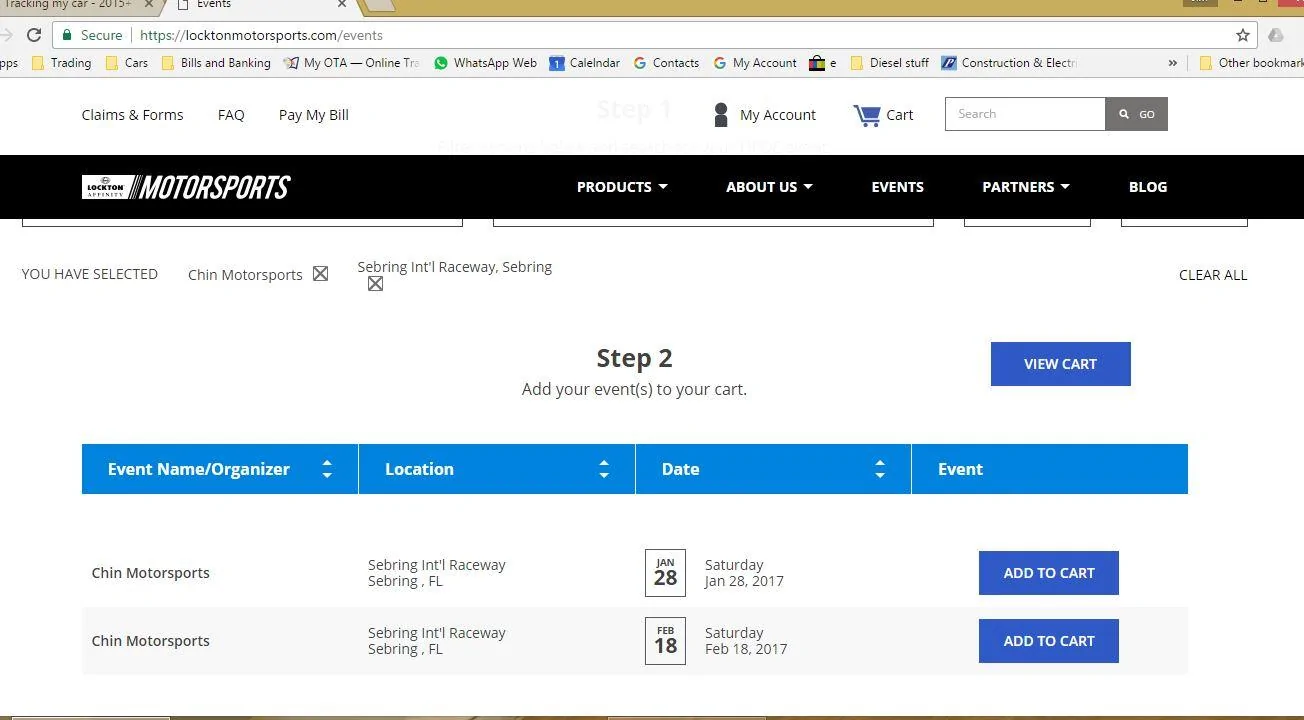Viewport: 1304px width, 720px height.
Task: Expand the Partners menu
Action: tap(1026, 187)
